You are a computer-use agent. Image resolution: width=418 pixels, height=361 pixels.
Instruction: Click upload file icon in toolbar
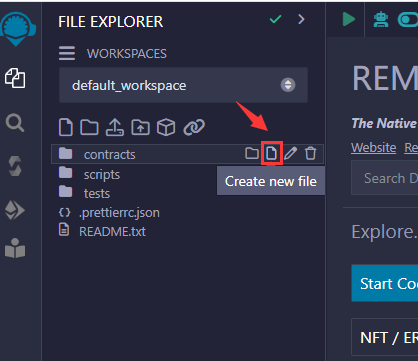115,127
